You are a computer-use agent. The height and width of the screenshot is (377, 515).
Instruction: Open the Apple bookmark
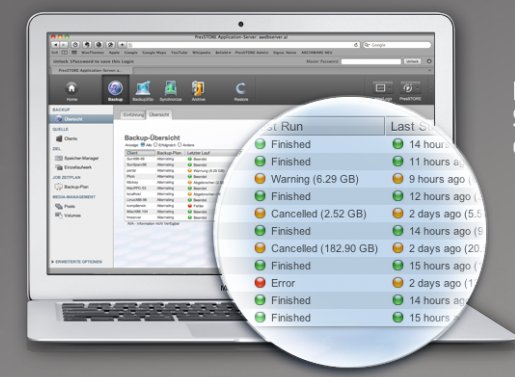pos(114,53)
